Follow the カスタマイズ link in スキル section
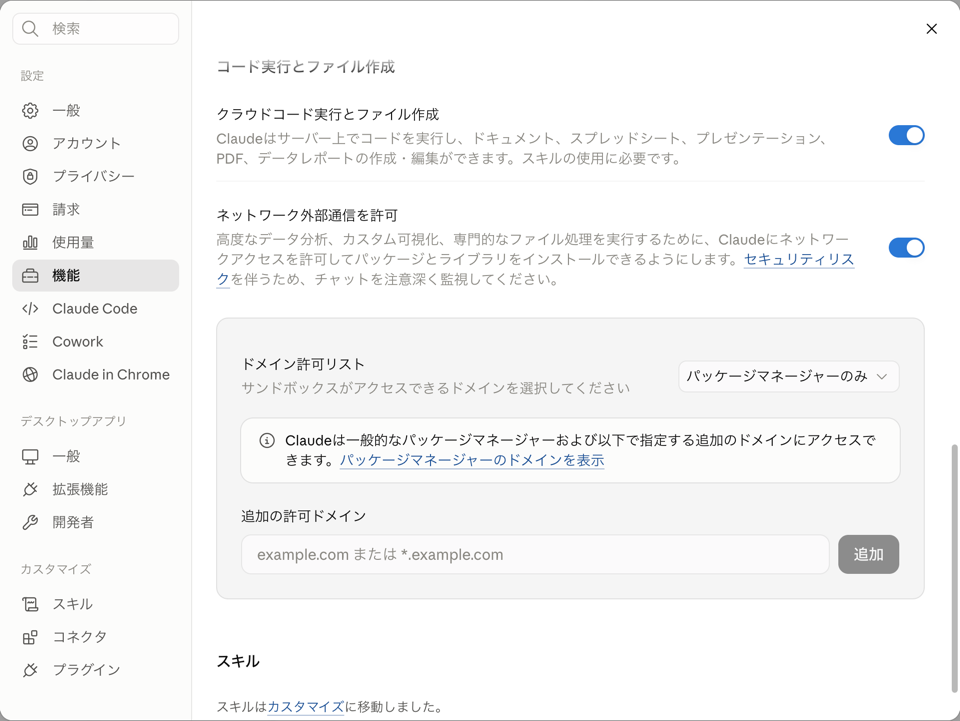 click(x=306, y=708)
